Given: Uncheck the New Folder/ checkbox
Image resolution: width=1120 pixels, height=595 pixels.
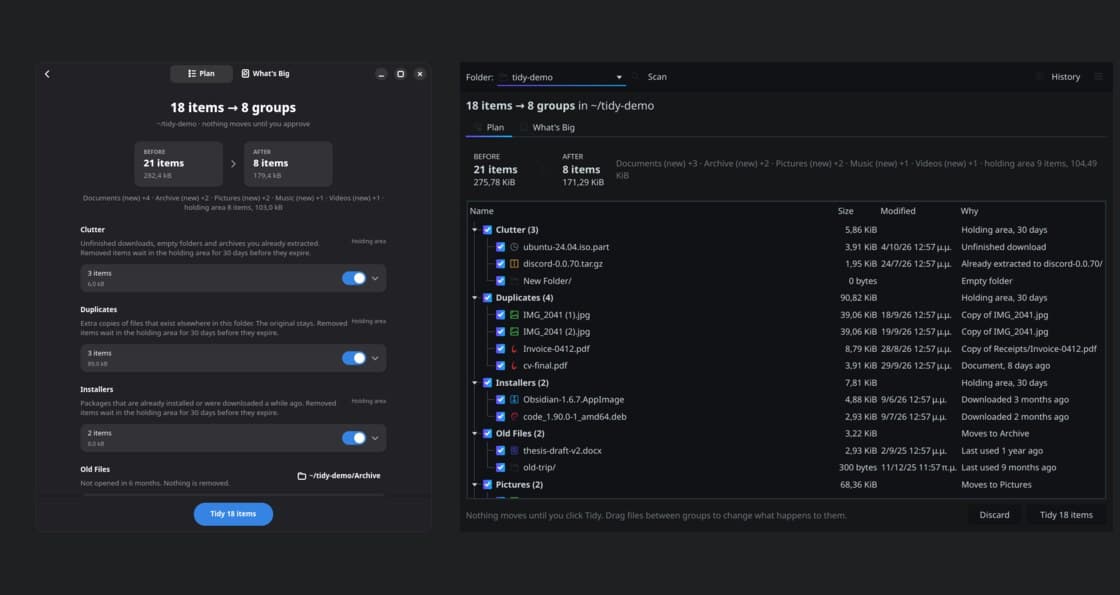Looking at the screenshot, I should [x=500, y=281].
